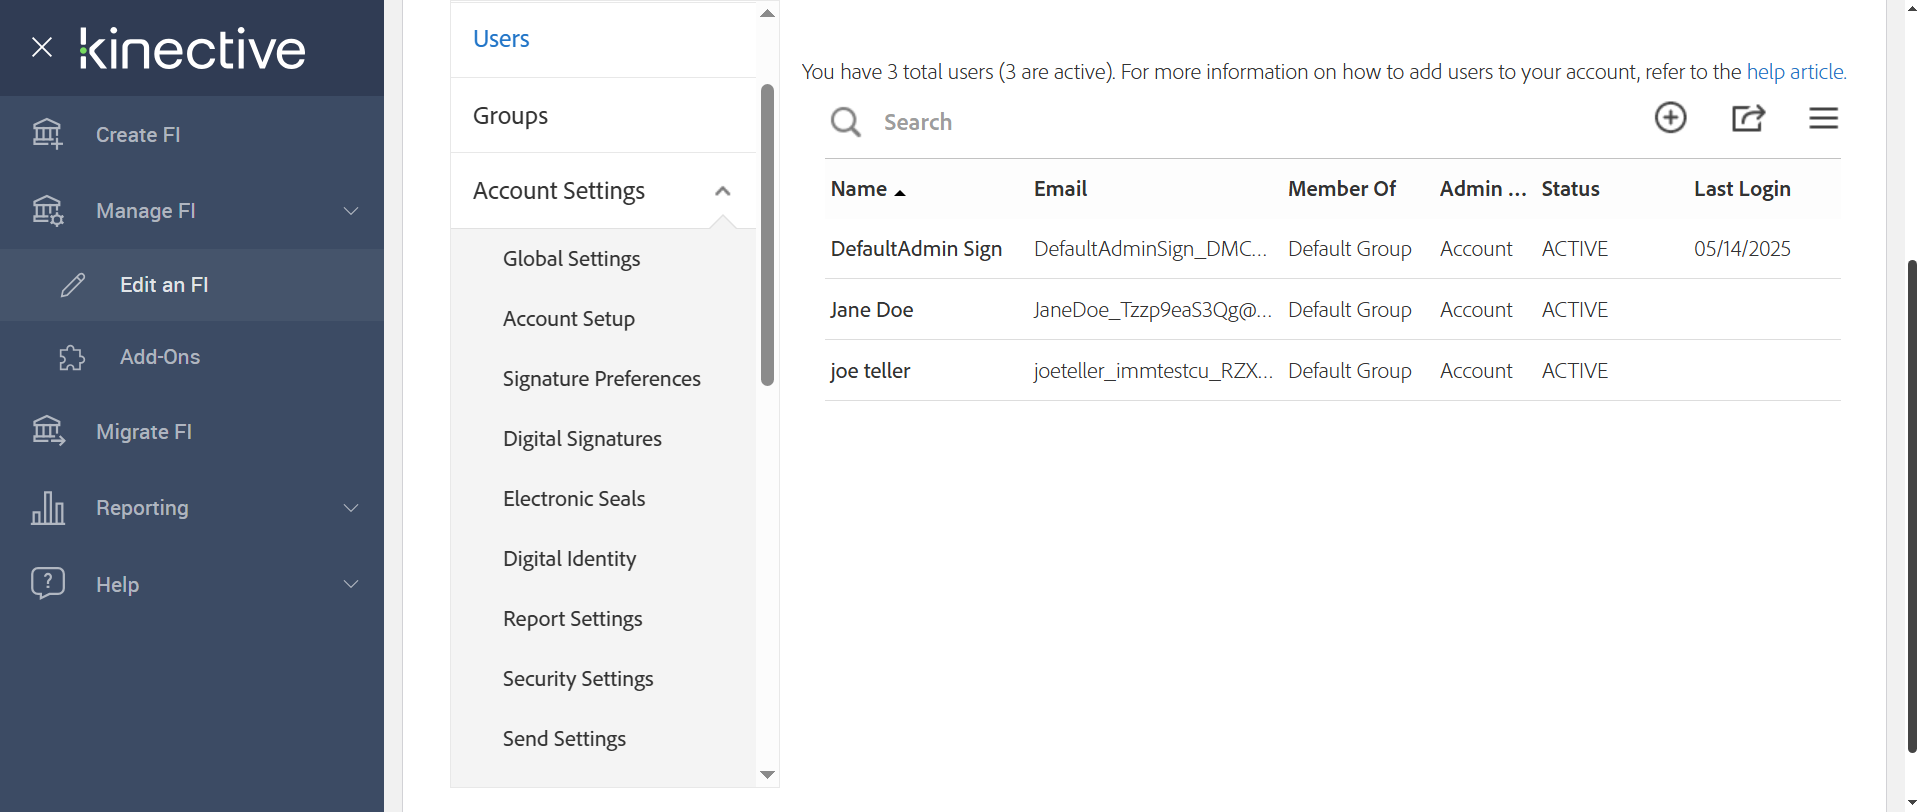This screenshot has height=812, width=1920.
Task: Click the add user plus icon
Action: [1670, 118]
